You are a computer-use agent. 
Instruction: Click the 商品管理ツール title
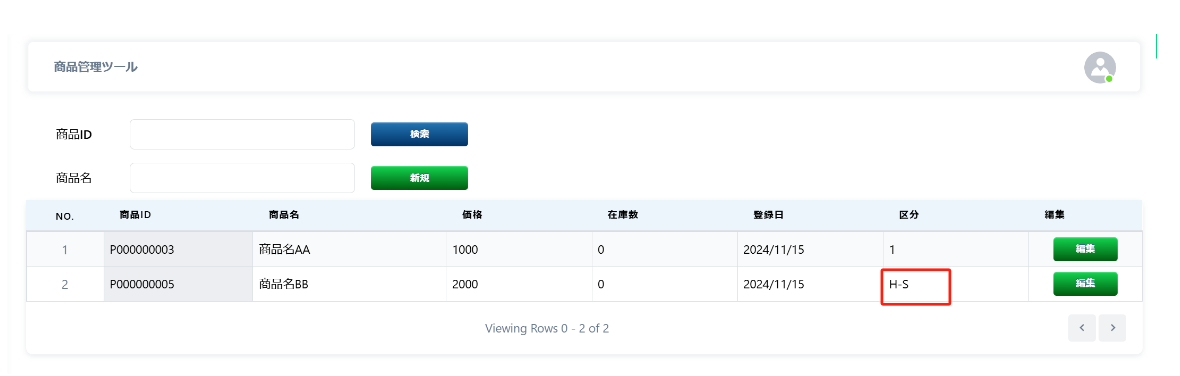coord(96,67)
